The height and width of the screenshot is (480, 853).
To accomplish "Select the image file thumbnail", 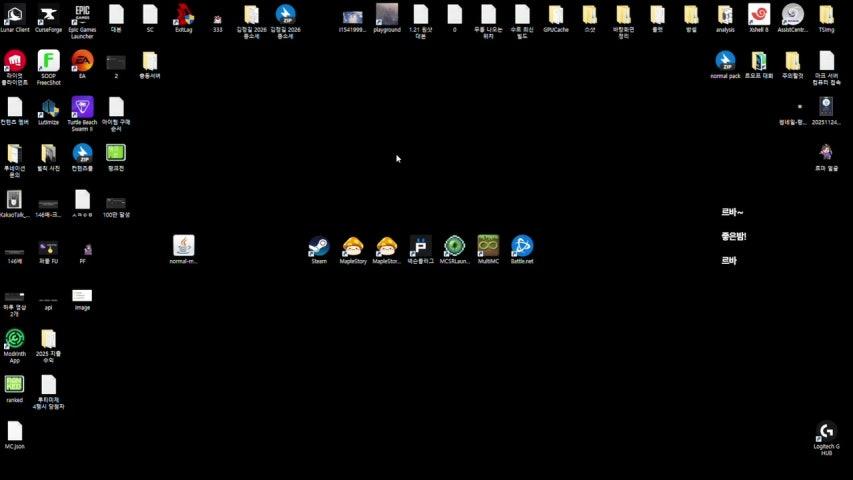I will (82, 296).
